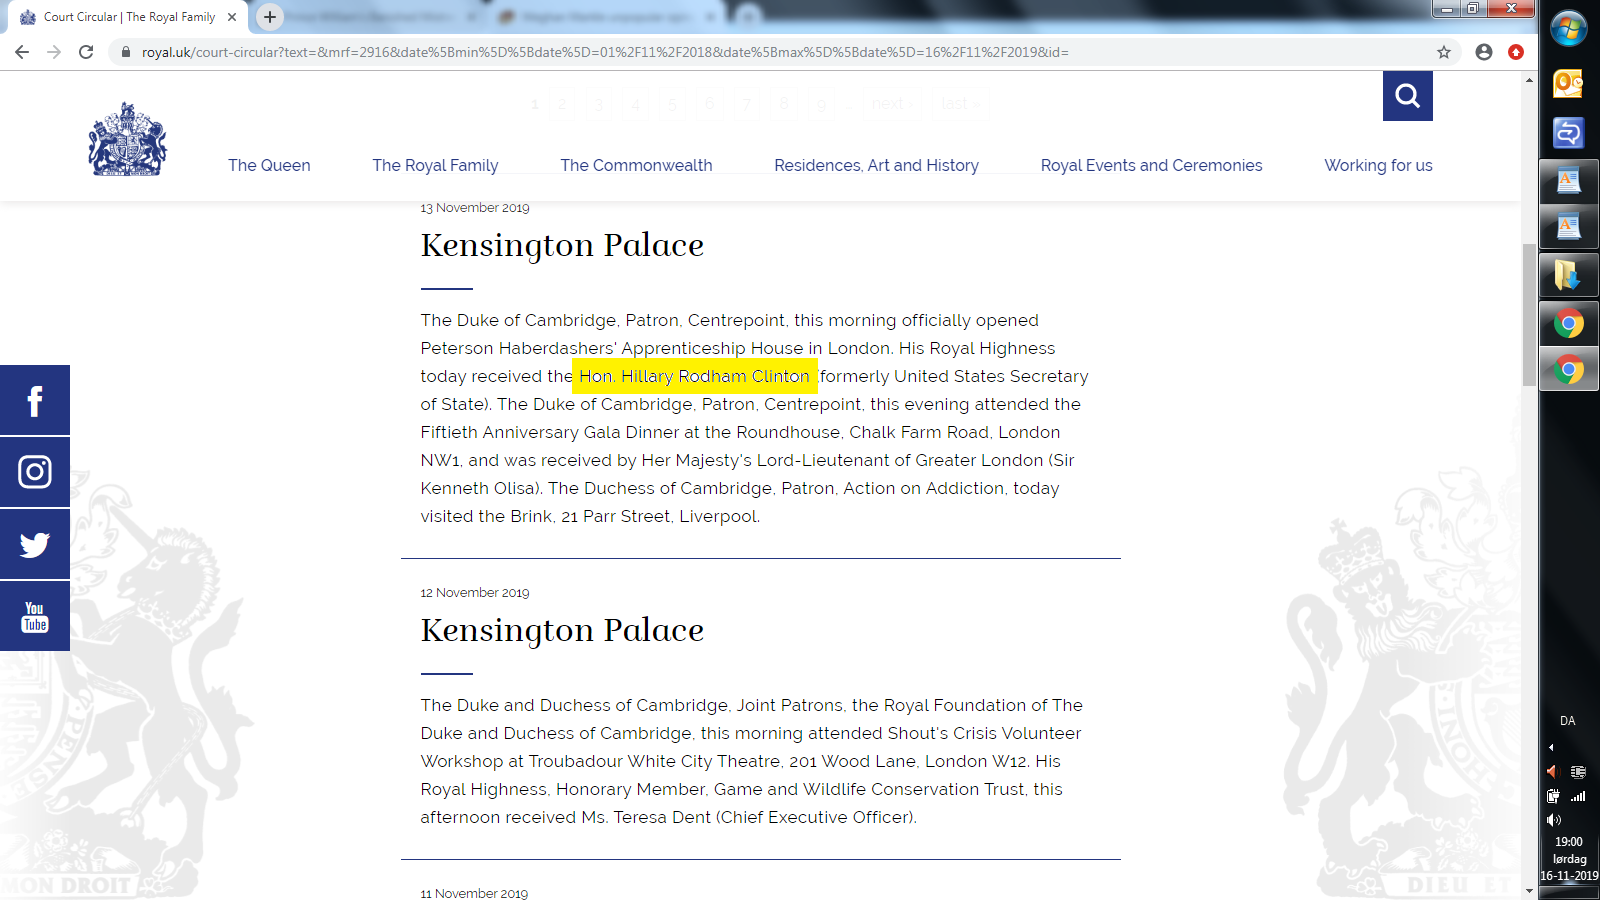Open the network signal tray icon
Screen dimensions: 1600x900
tap(1578, 796)
